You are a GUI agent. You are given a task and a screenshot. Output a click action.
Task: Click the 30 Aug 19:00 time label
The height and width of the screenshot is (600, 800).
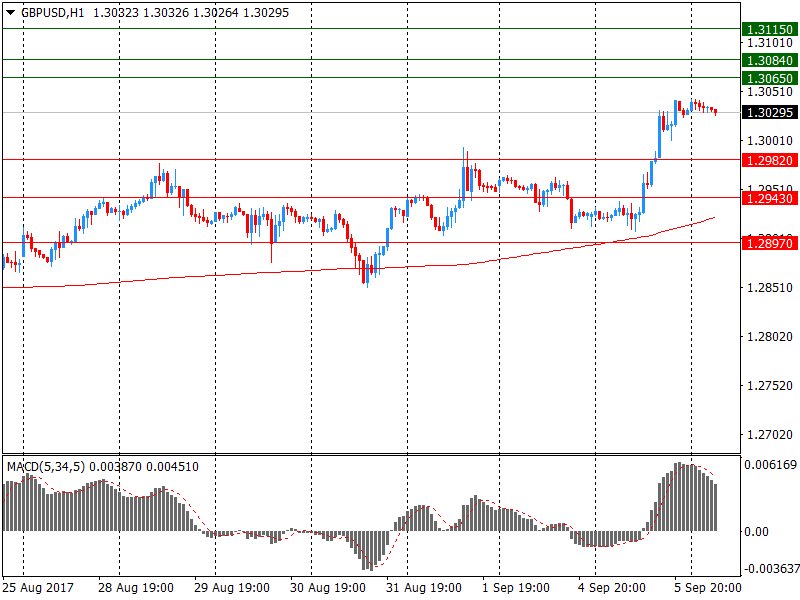click(x=328, y=588)
